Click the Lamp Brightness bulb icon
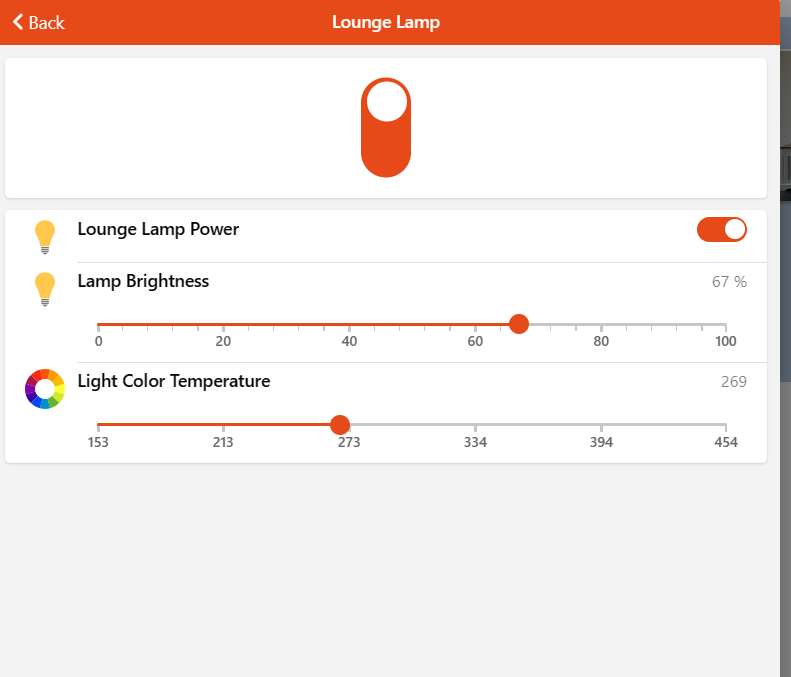This screenshot has height=677, width=791. pos(45,289)
